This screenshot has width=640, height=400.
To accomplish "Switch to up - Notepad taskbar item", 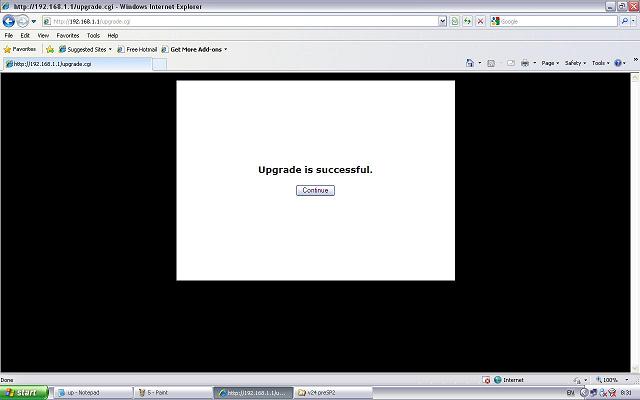I will point(93,393).
